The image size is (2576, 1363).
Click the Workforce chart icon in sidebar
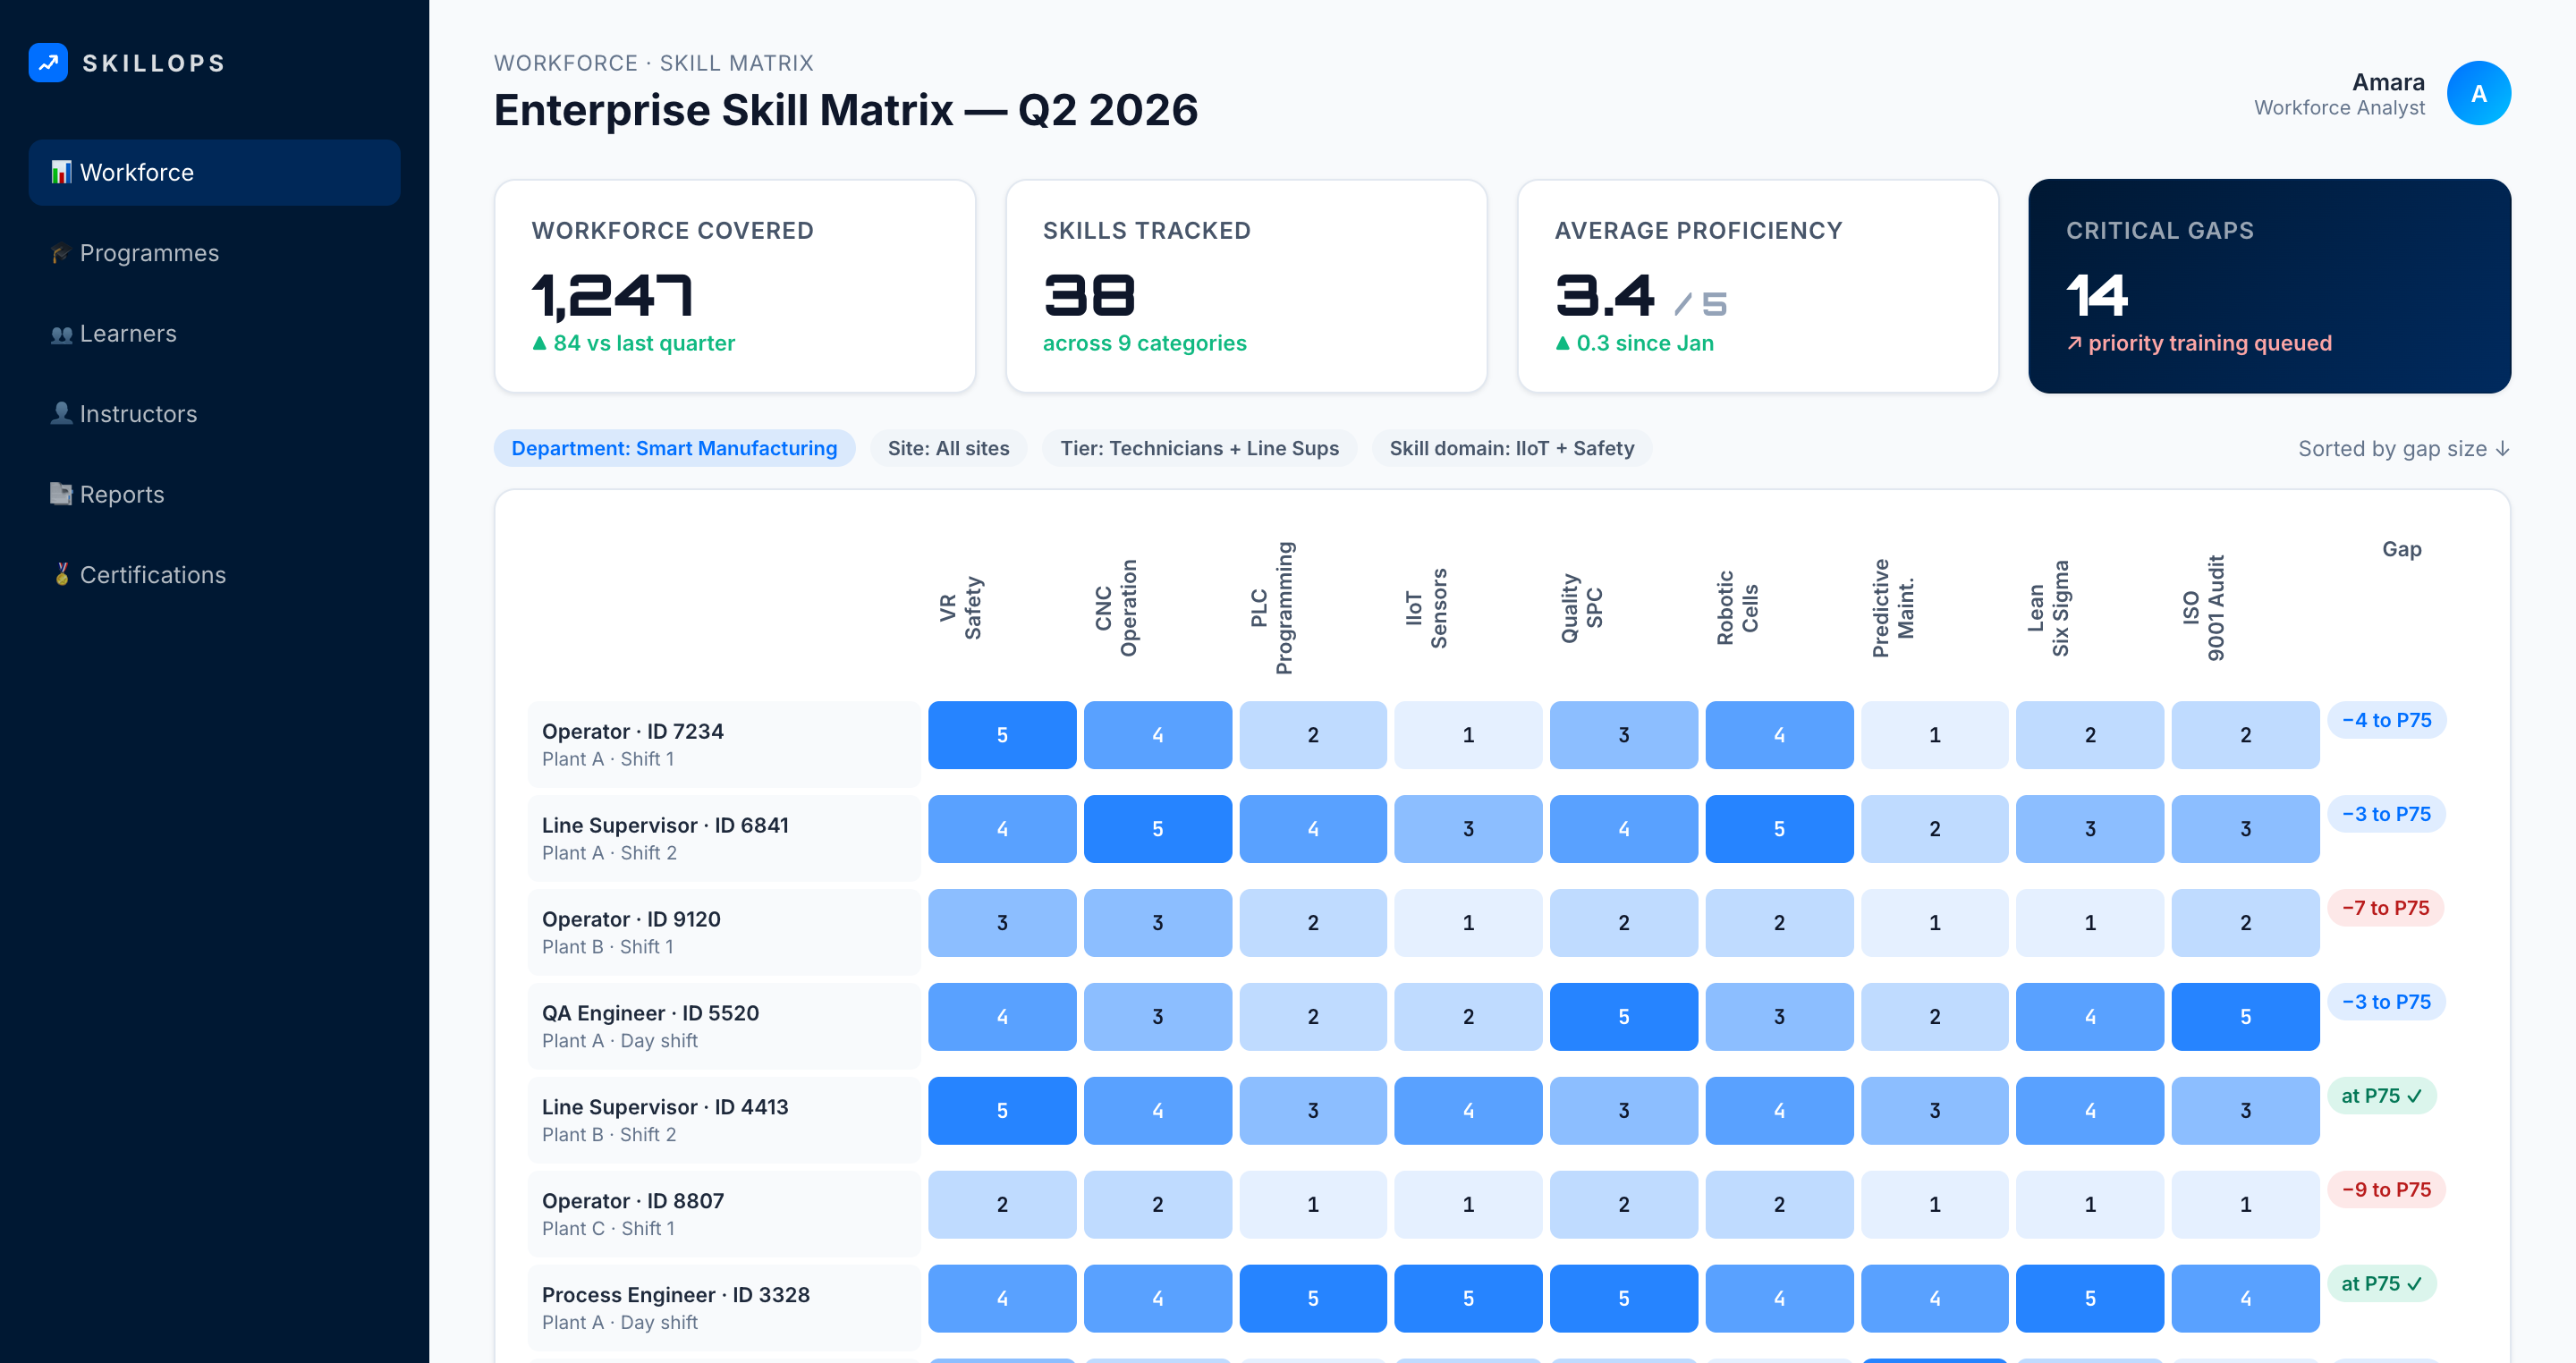click(x=61, y=172)
